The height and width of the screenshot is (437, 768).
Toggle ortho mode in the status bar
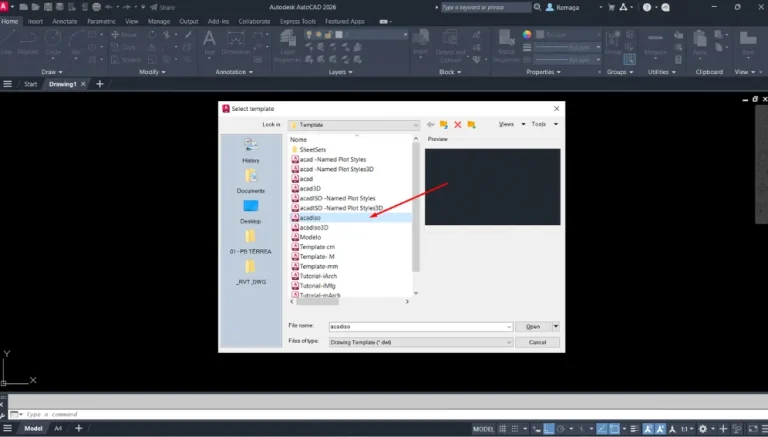click(549, 429)
